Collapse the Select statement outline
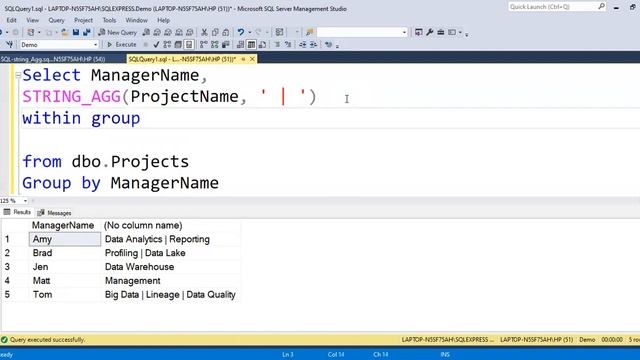Screen dimensions: 640x360 tap(18, 76)
